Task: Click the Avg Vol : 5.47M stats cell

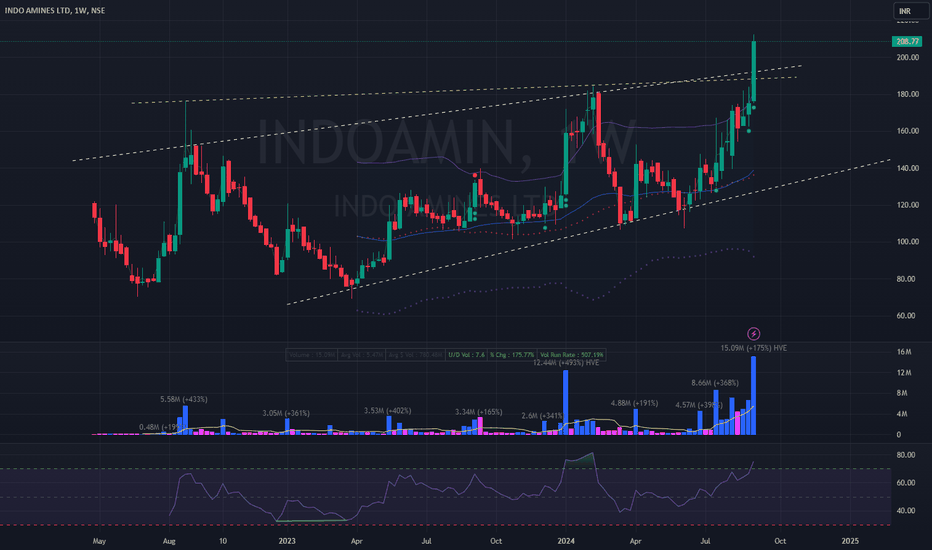Action: tap(360, 355)
